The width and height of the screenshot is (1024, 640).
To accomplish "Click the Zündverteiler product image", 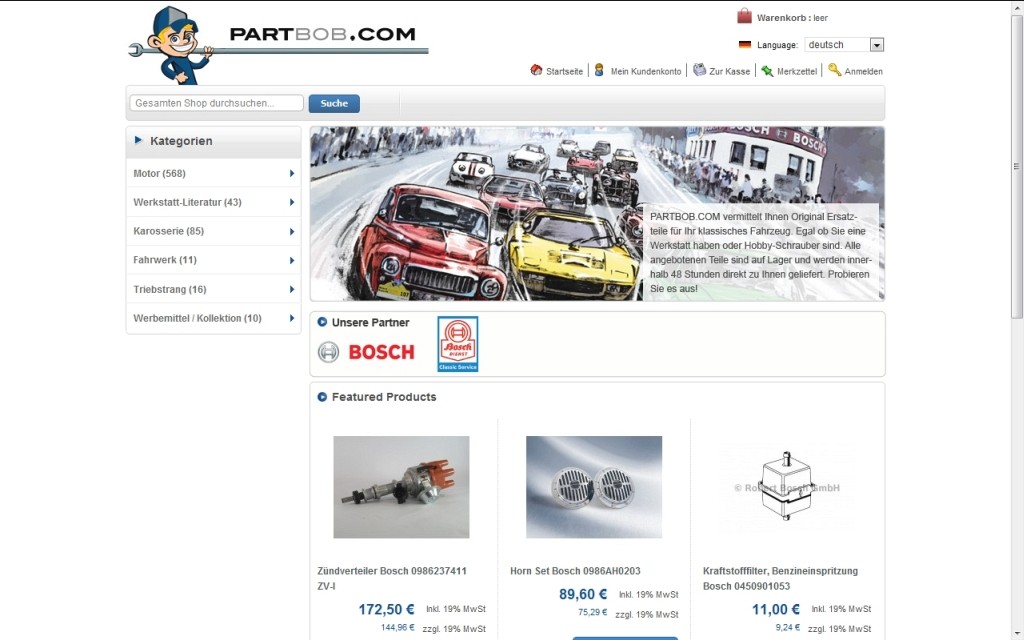I will 401,487.
